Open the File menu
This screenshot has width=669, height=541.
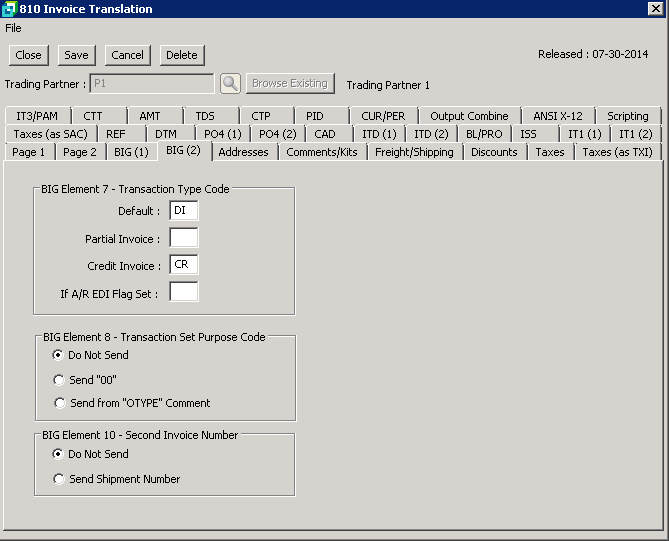[13, 28]
